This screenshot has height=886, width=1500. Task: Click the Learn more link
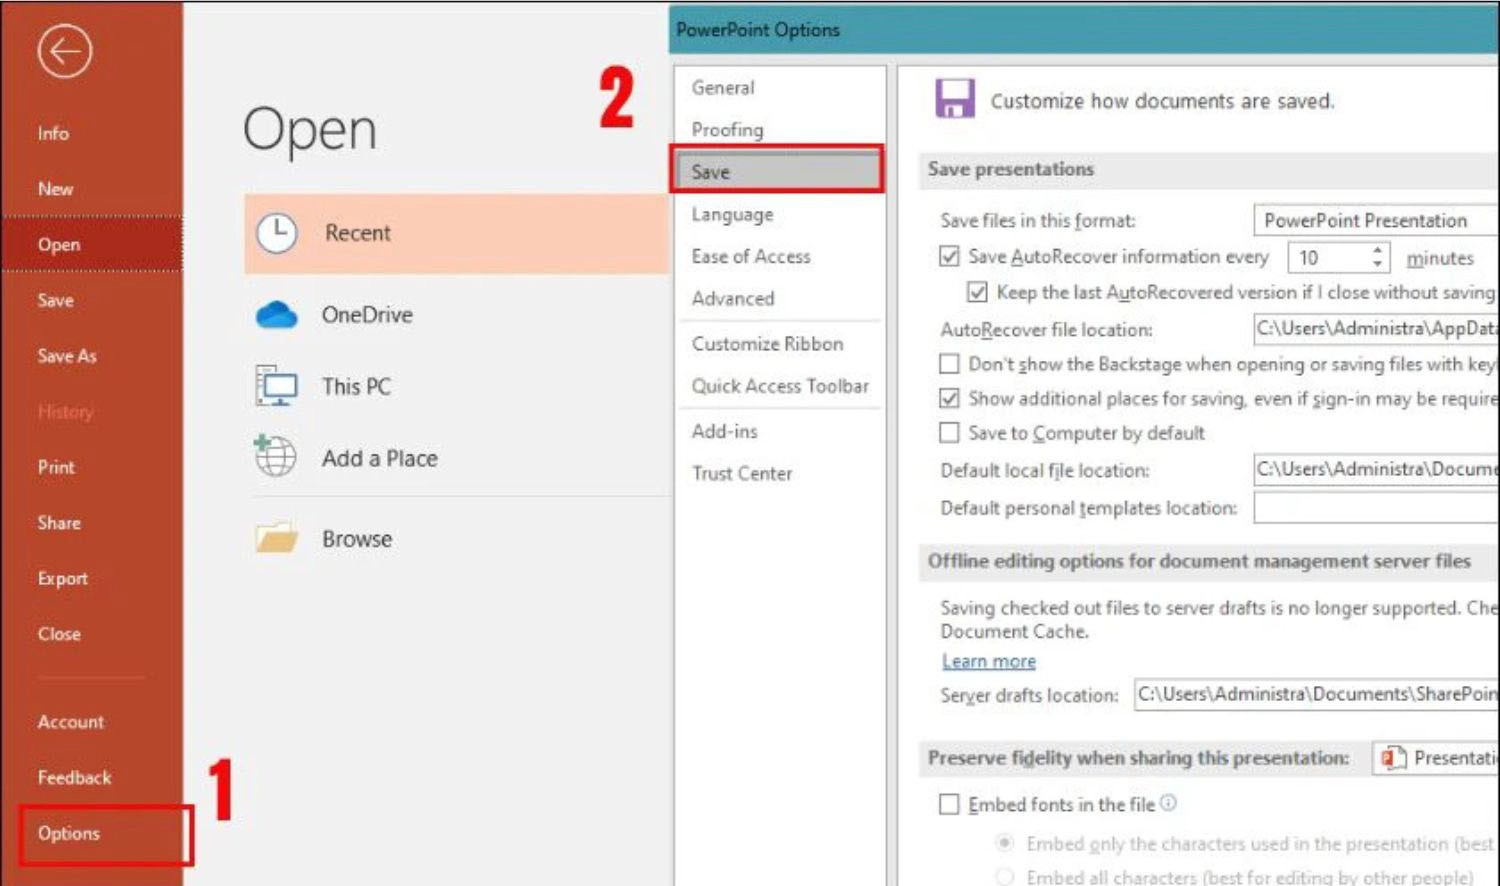[989, 661]
